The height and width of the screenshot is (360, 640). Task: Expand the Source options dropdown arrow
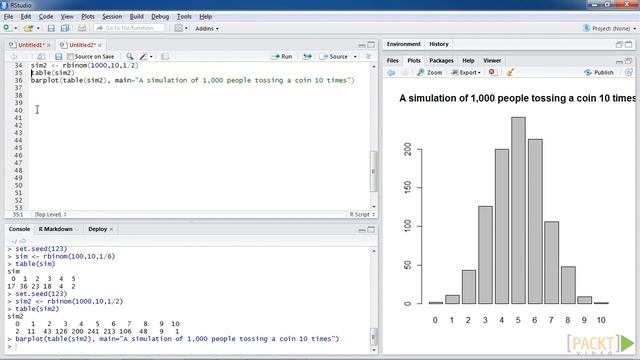point(355,57)
